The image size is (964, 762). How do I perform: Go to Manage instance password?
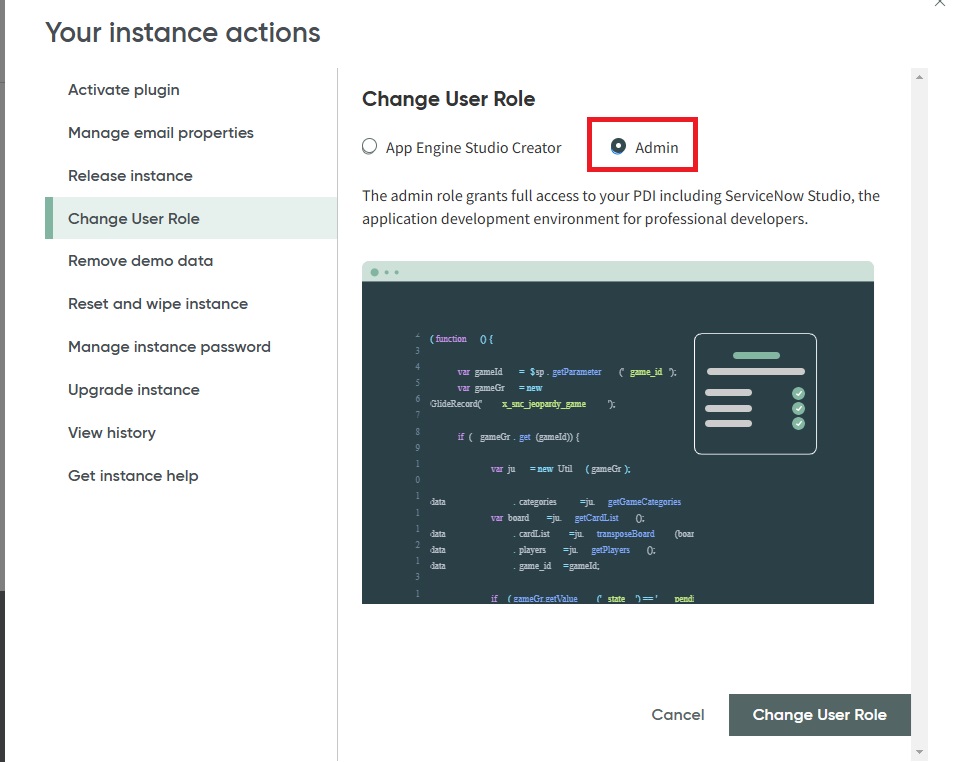(x=169, y=347)
